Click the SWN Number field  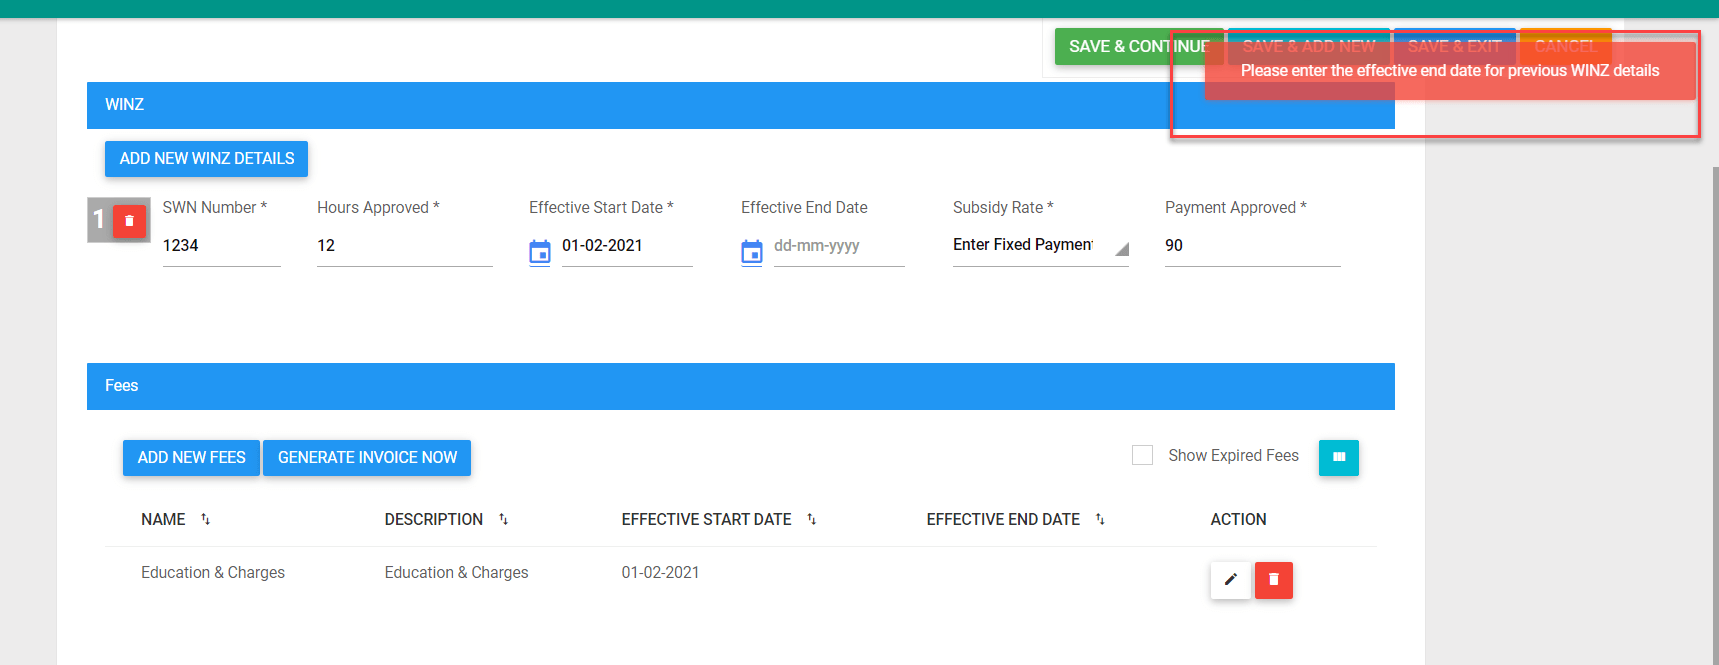[x=222, y=246]
